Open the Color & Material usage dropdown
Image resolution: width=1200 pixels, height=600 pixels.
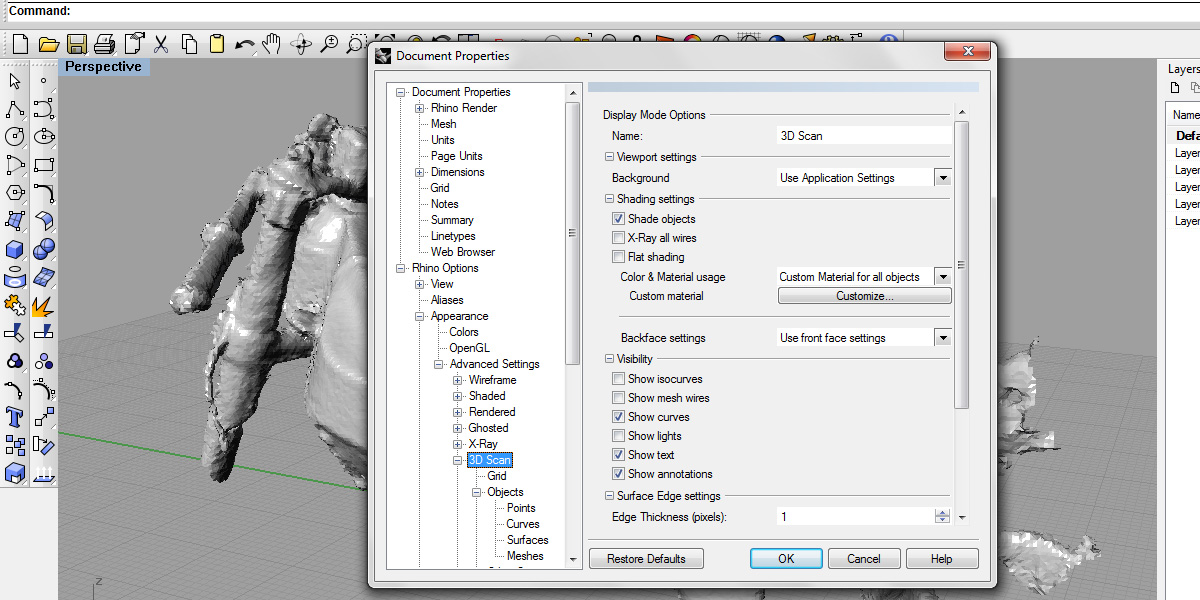click(x=942, y=277)
